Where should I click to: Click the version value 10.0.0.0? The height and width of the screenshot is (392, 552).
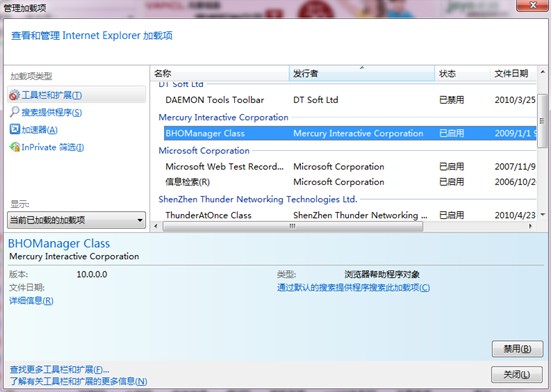click(92, 274)
